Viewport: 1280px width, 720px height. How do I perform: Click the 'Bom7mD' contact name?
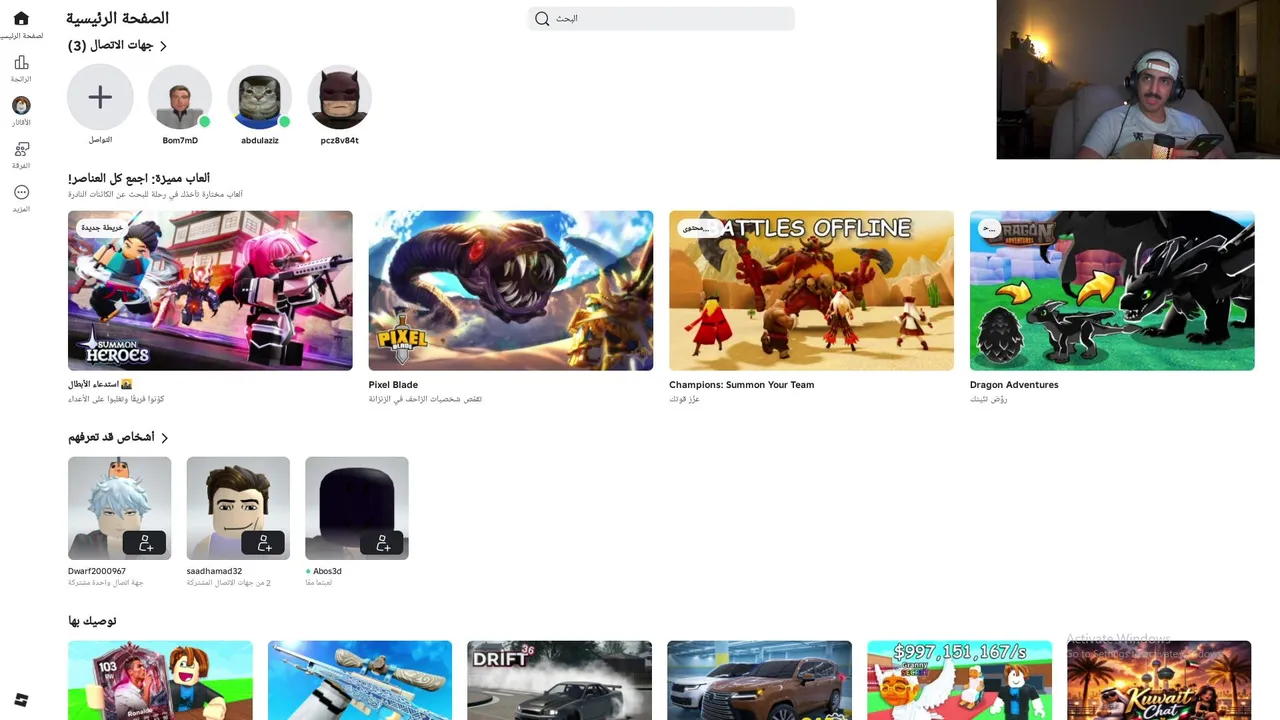pos(180,141)
